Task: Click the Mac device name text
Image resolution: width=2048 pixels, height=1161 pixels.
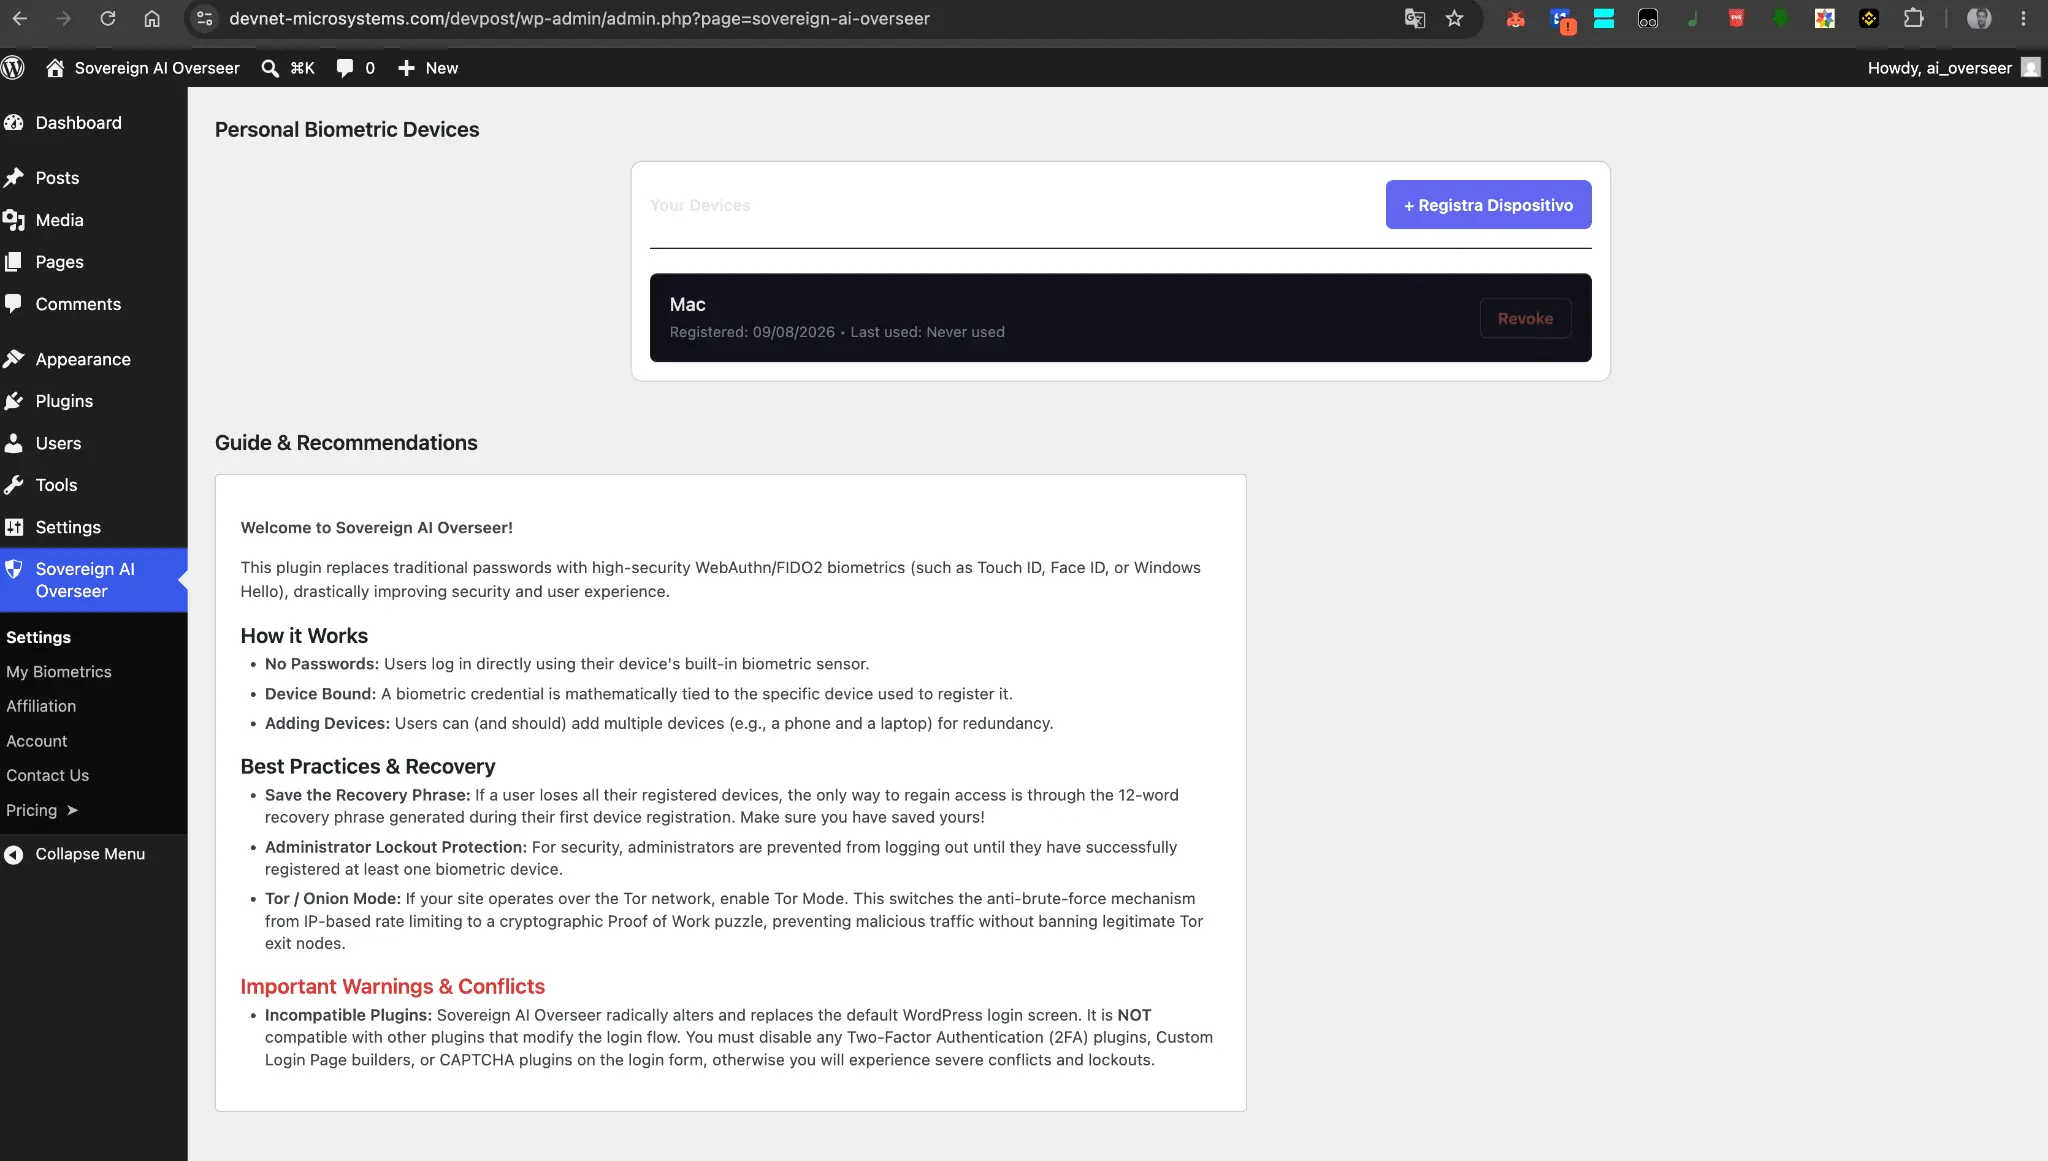Action: (687, 305)
